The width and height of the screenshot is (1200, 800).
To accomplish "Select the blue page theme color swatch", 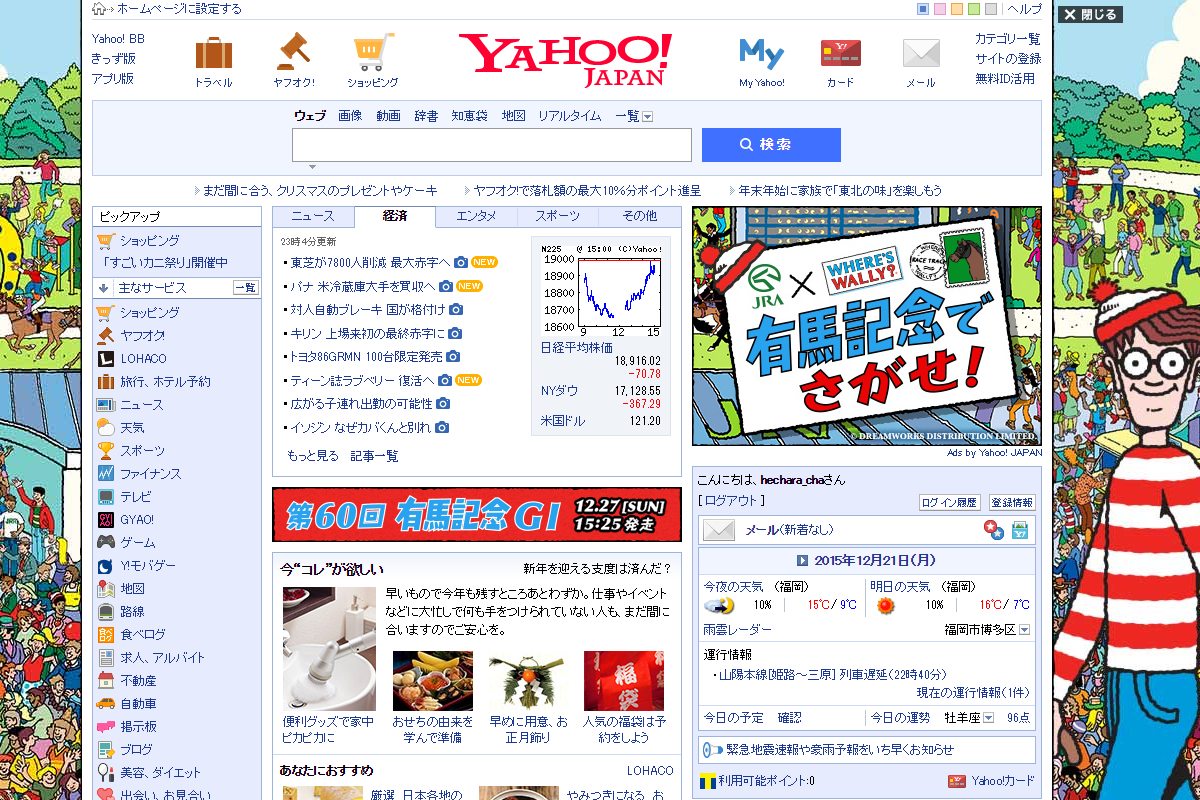I will [x=923, y=9].
